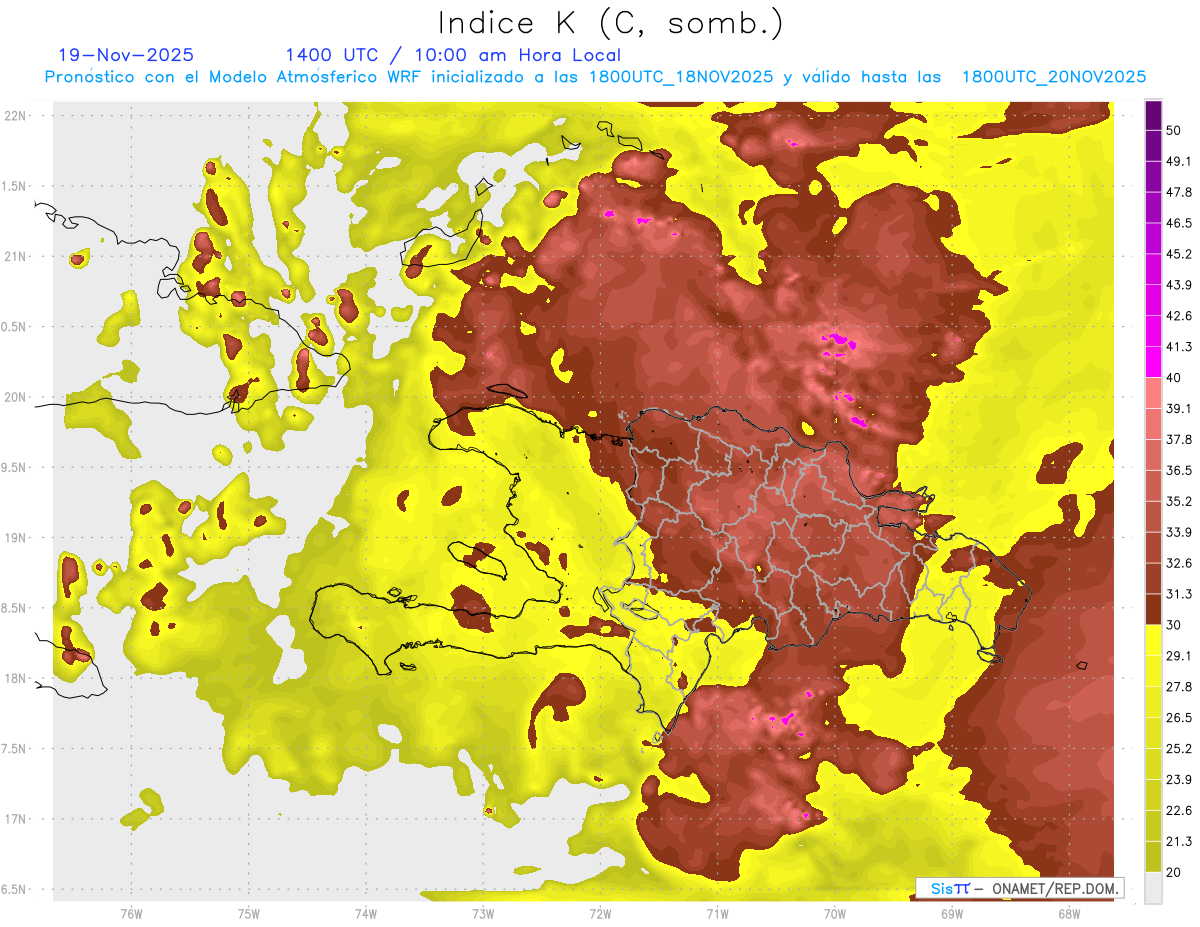
Task: Pick the magenta swatch between 40 and 41.3
Action: (1153, 362)
